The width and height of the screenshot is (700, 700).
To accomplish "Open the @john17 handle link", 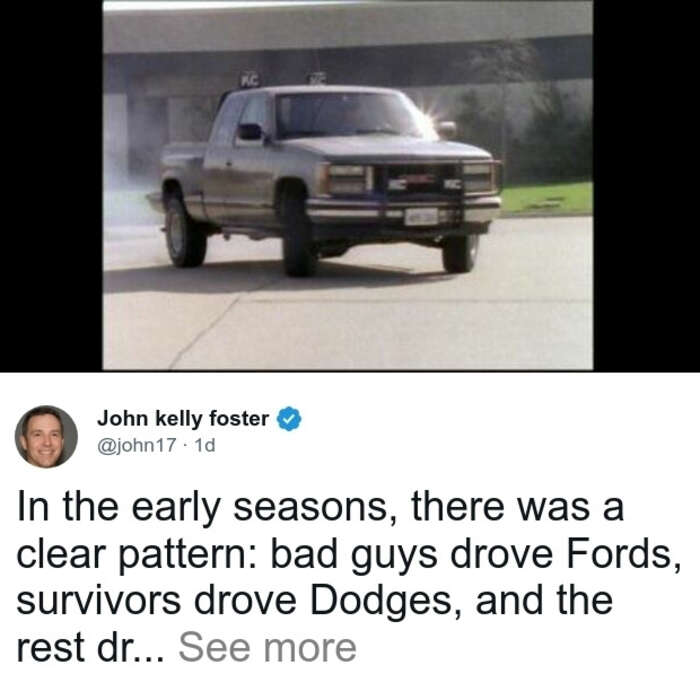I will 137,445.
